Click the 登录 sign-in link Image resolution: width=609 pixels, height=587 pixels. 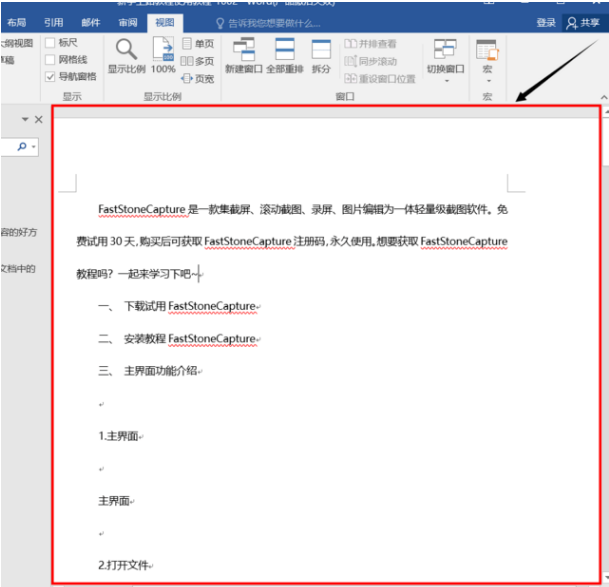pos(546,23)
